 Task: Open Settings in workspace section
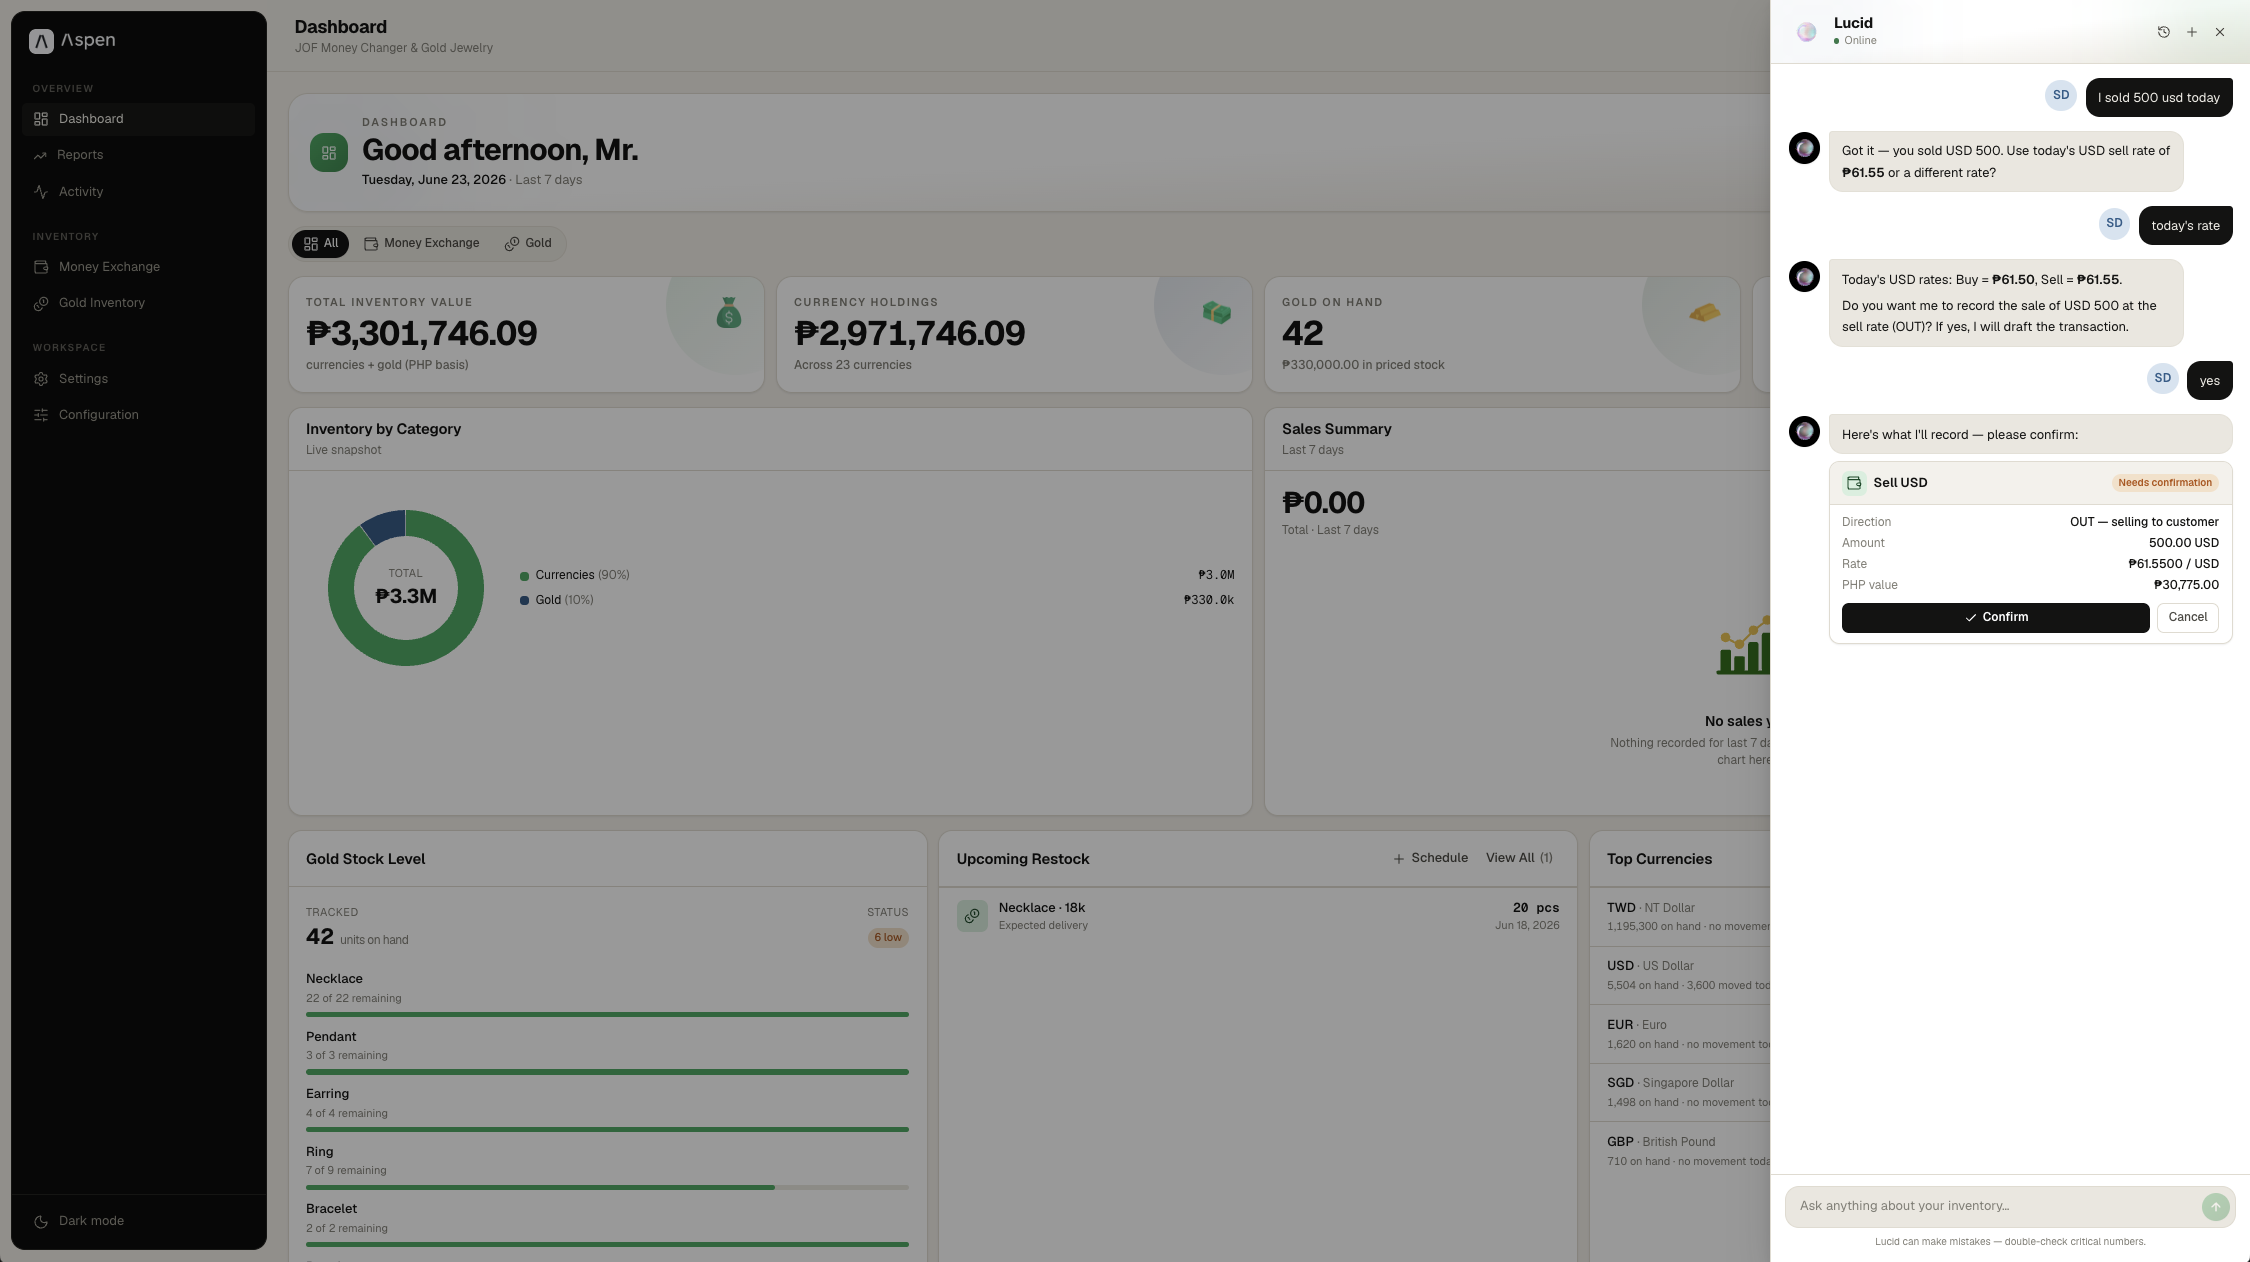point(139,379)
